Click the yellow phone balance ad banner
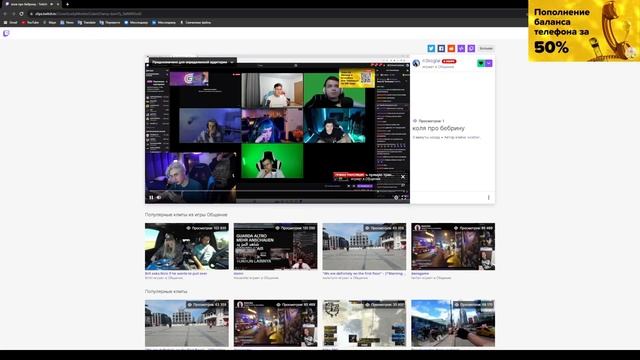640x360 pixels. (584, 31)
